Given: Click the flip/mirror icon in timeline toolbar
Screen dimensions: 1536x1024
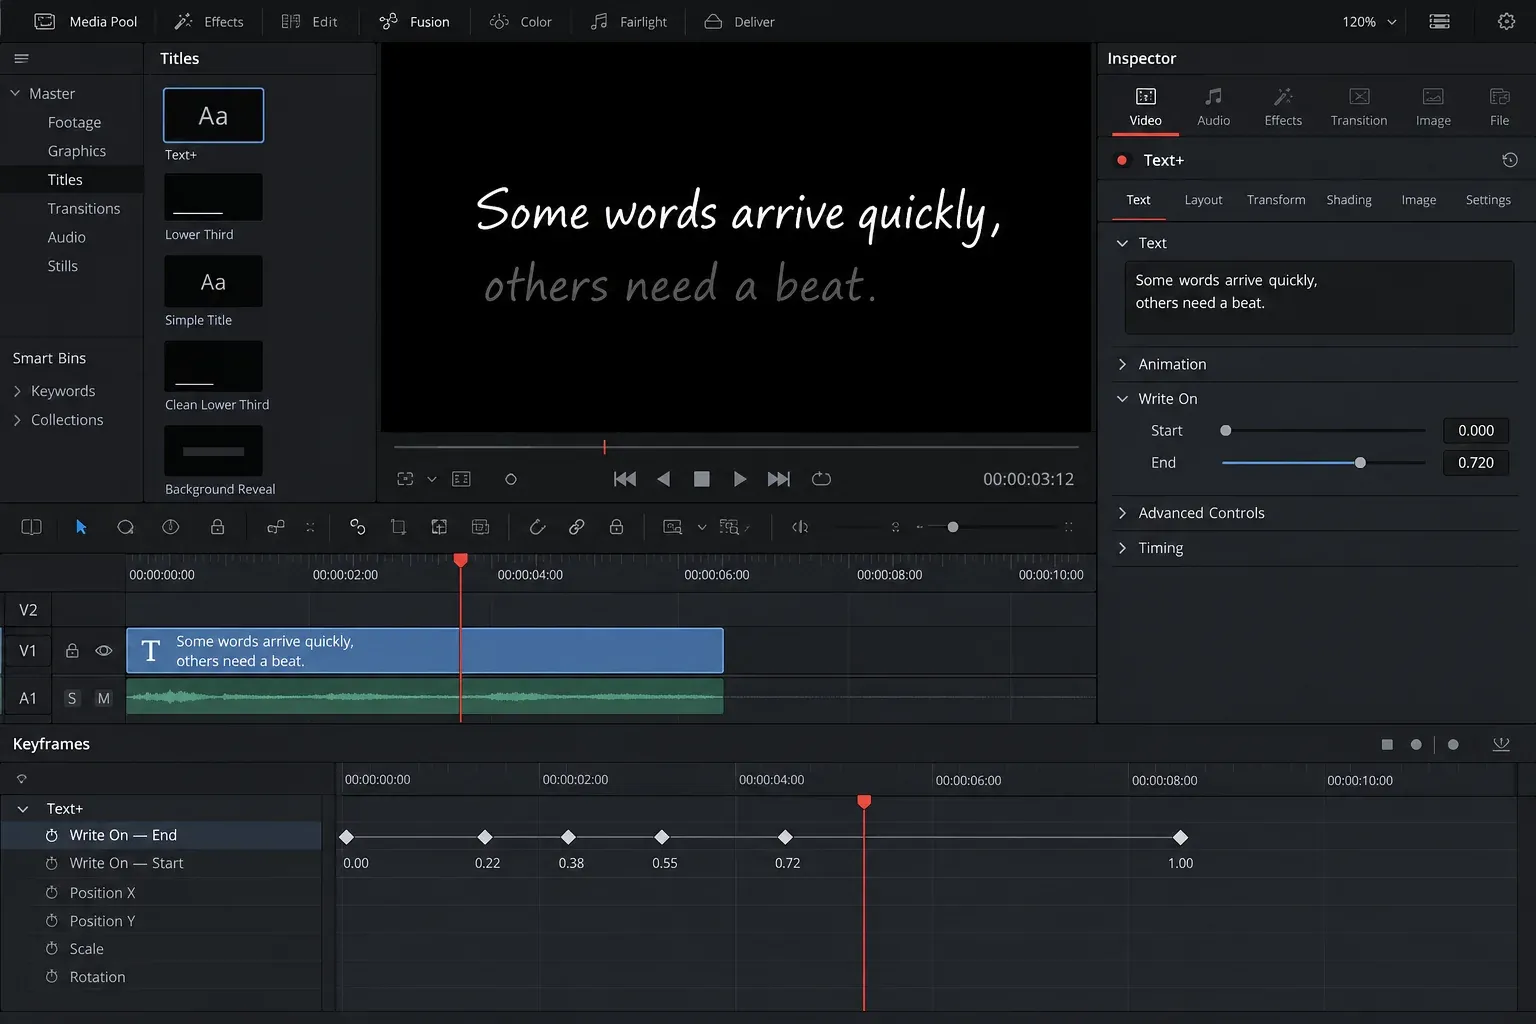Looking at the screenshot, I should tap(800, 527).
